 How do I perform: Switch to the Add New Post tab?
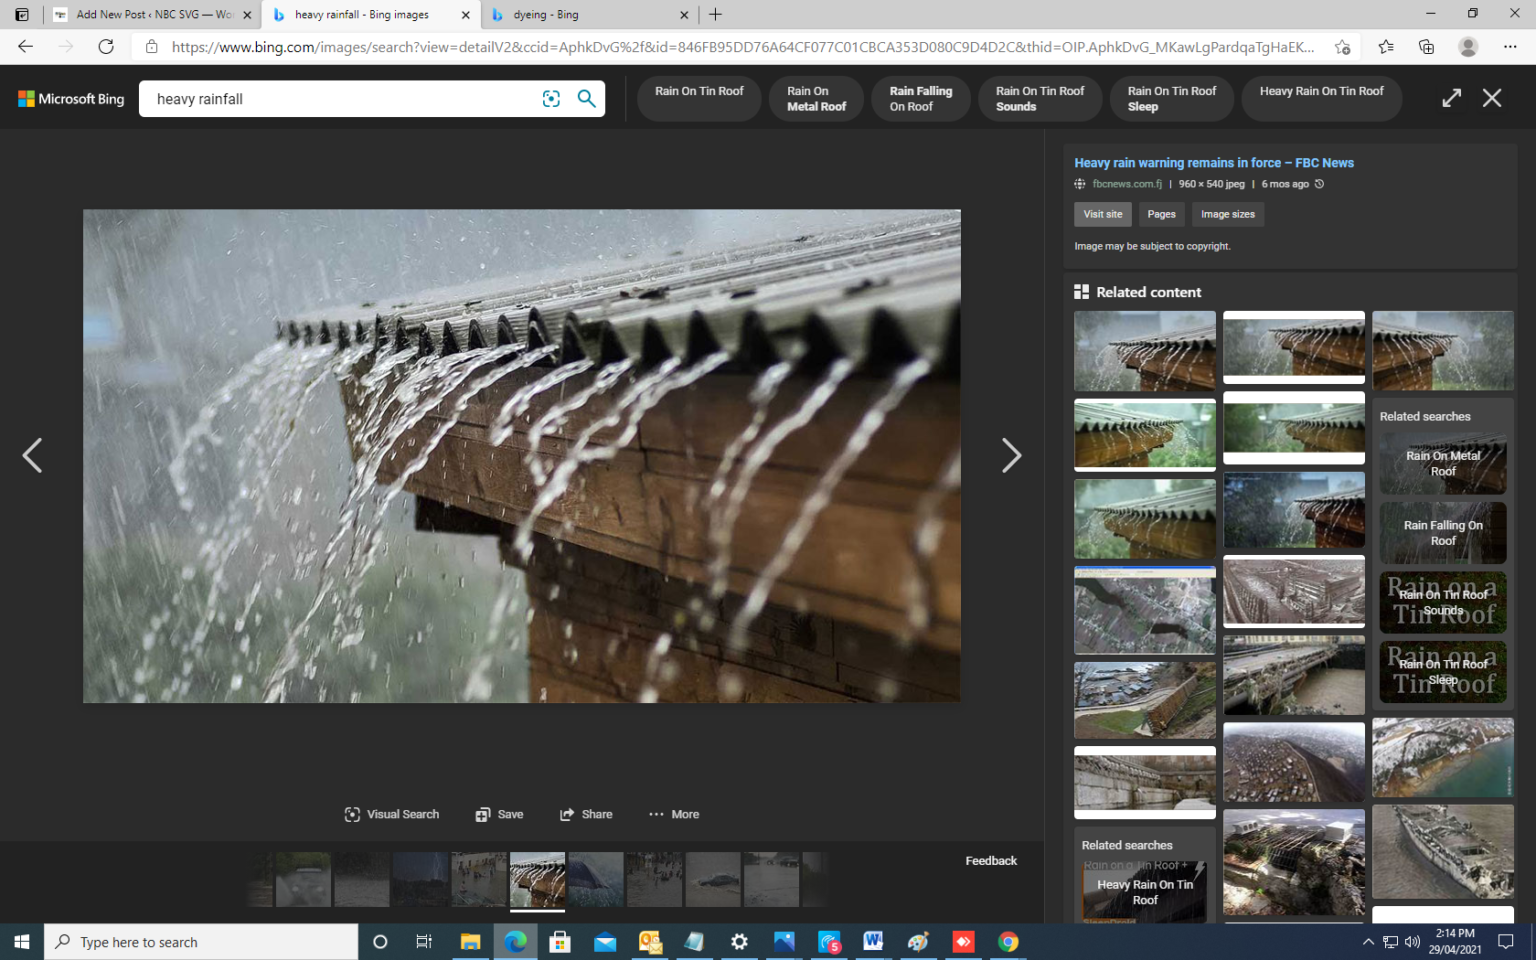tap(150, 15)
